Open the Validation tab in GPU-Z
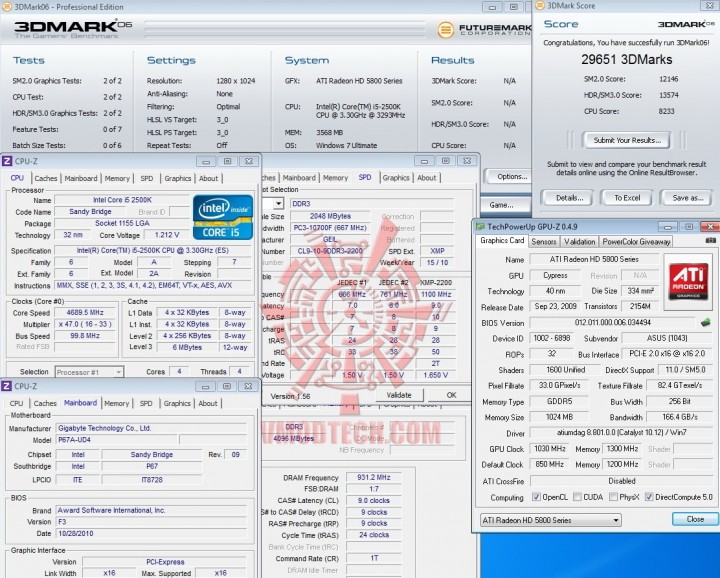This screenshot has width=720, height=578. point(579,241)
